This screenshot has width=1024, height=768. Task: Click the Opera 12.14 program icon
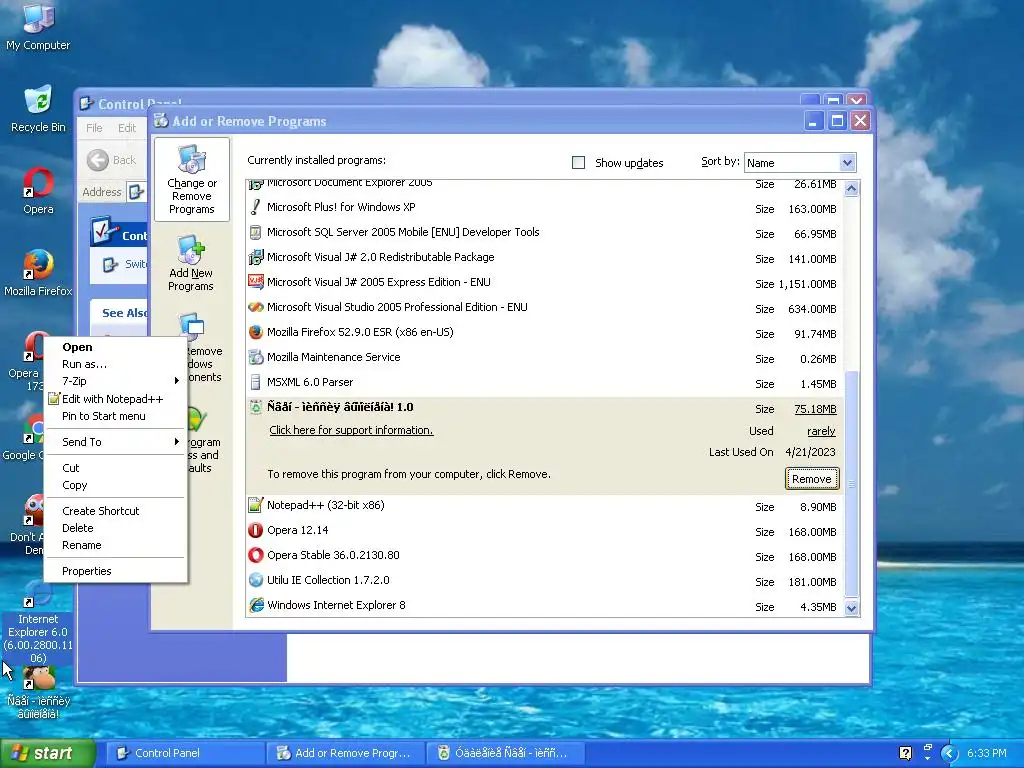pos(255,530)
